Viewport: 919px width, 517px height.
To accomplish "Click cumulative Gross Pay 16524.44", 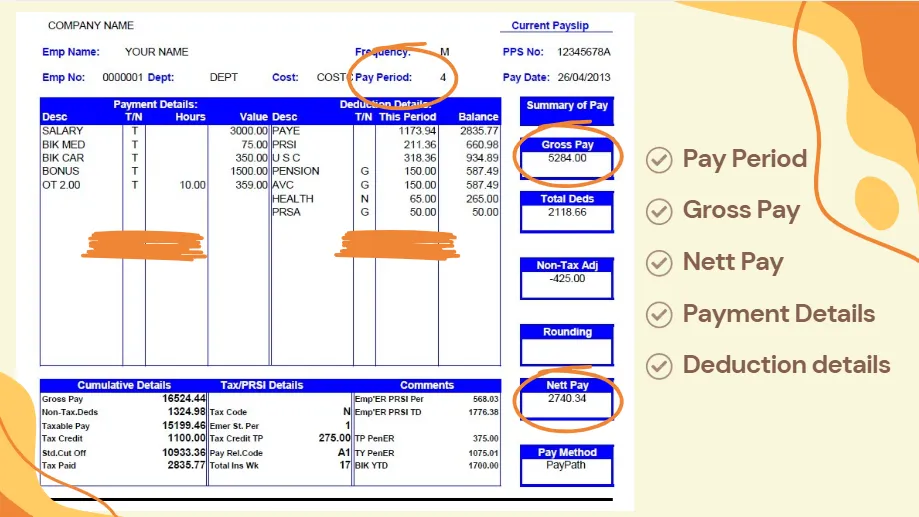I will [x=183, y=399].
